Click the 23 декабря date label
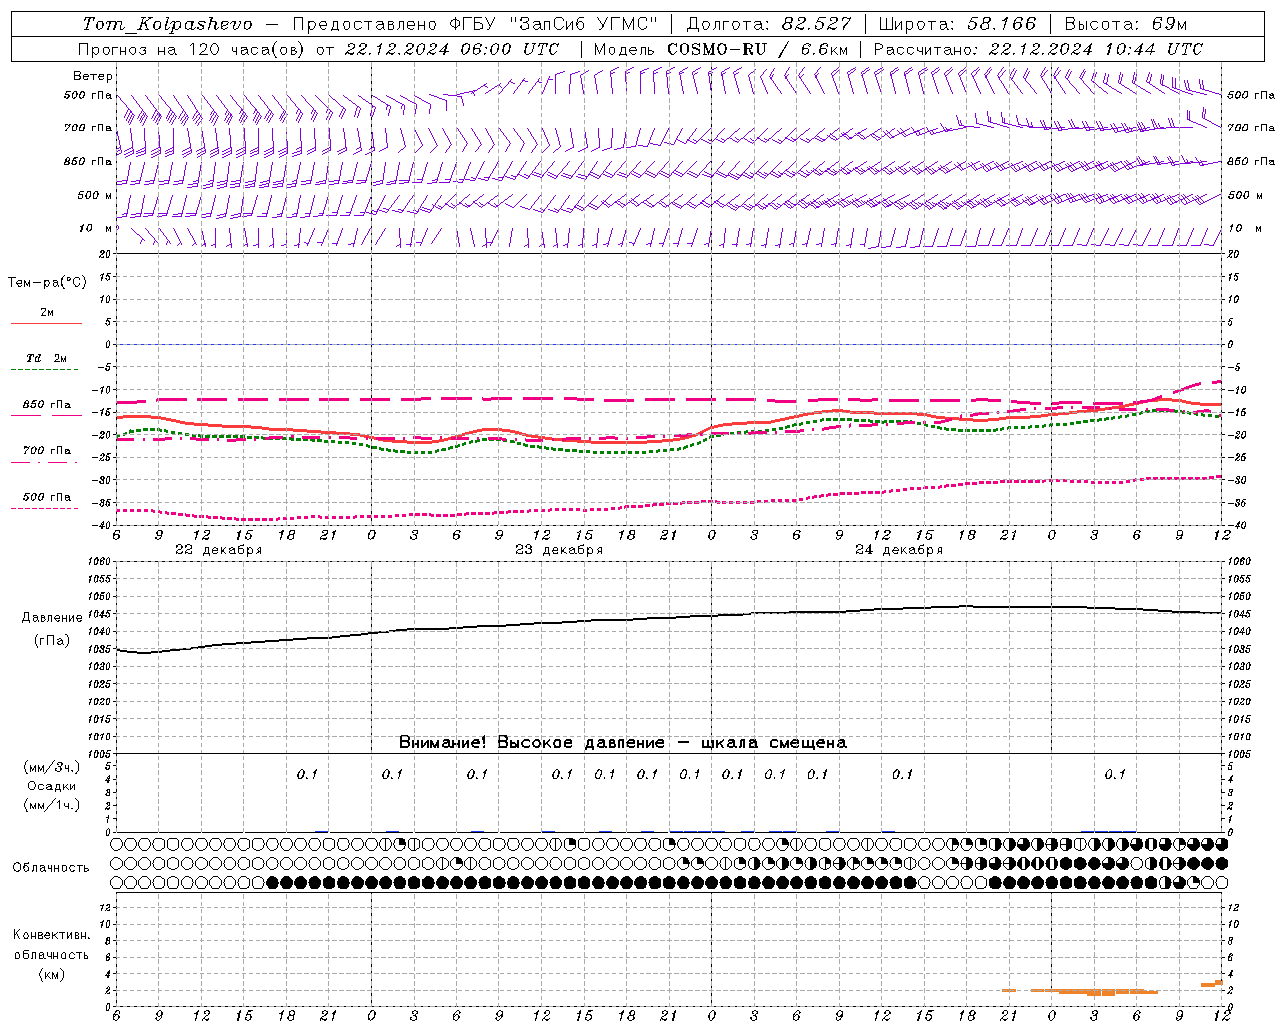 [x=559, y=550]
